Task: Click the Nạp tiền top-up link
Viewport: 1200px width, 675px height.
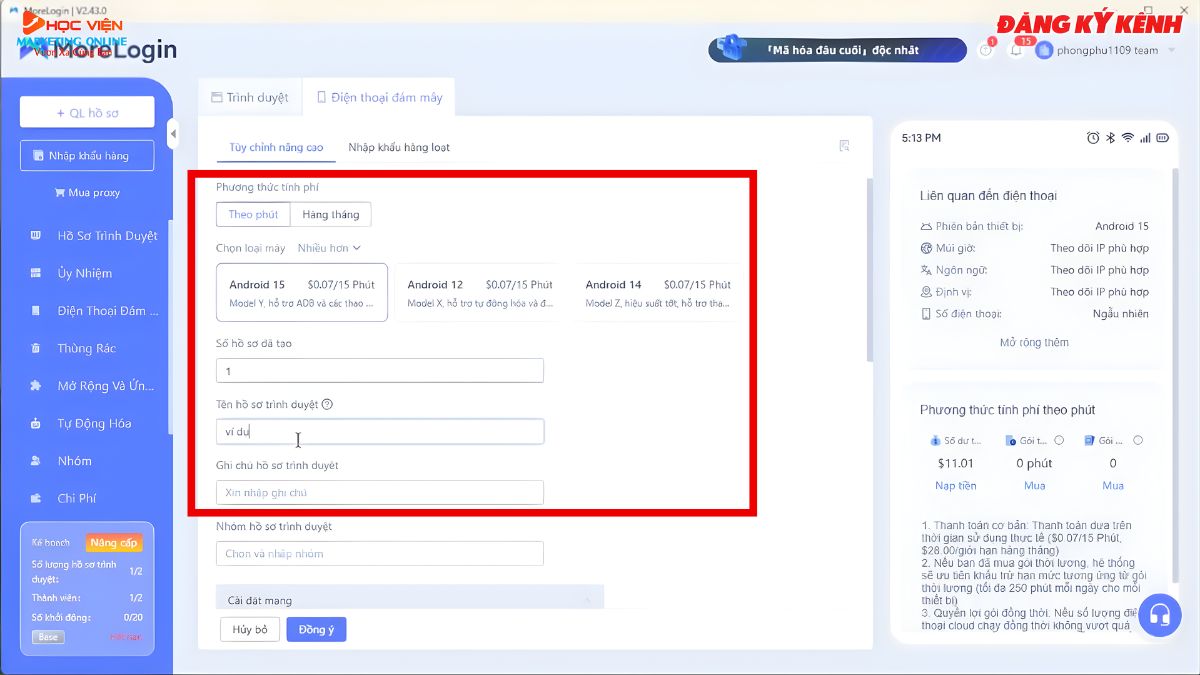Action: (958, 485)
